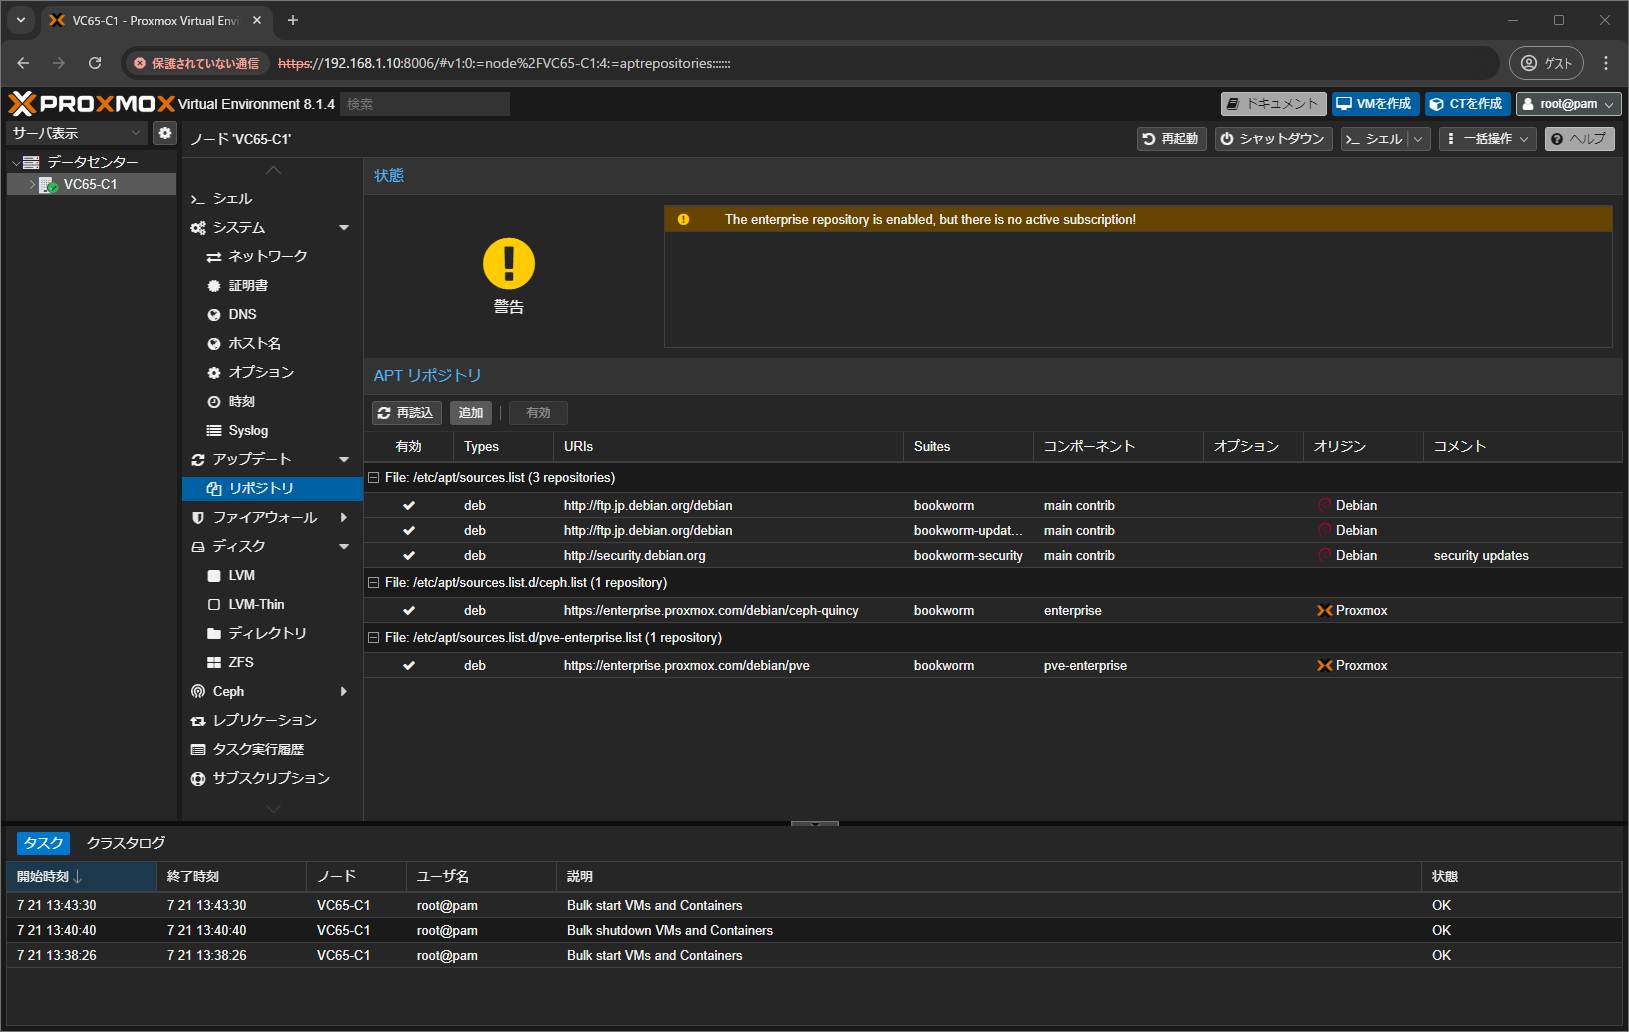This screenshot has height=1032, width=1629.
Task: Reload the browser page
Action: pos(95,63)
